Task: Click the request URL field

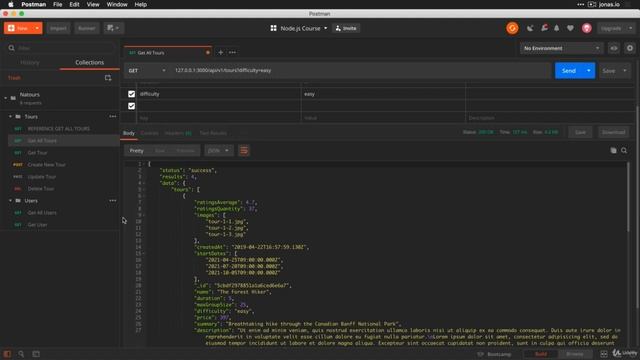Action: tap(361, 71)
